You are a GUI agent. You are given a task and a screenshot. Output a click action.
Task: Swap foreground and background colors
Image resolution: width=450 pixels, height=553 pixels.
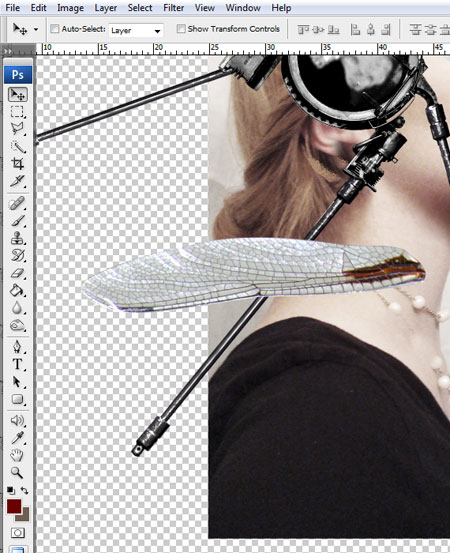click(x=24, y=490)
